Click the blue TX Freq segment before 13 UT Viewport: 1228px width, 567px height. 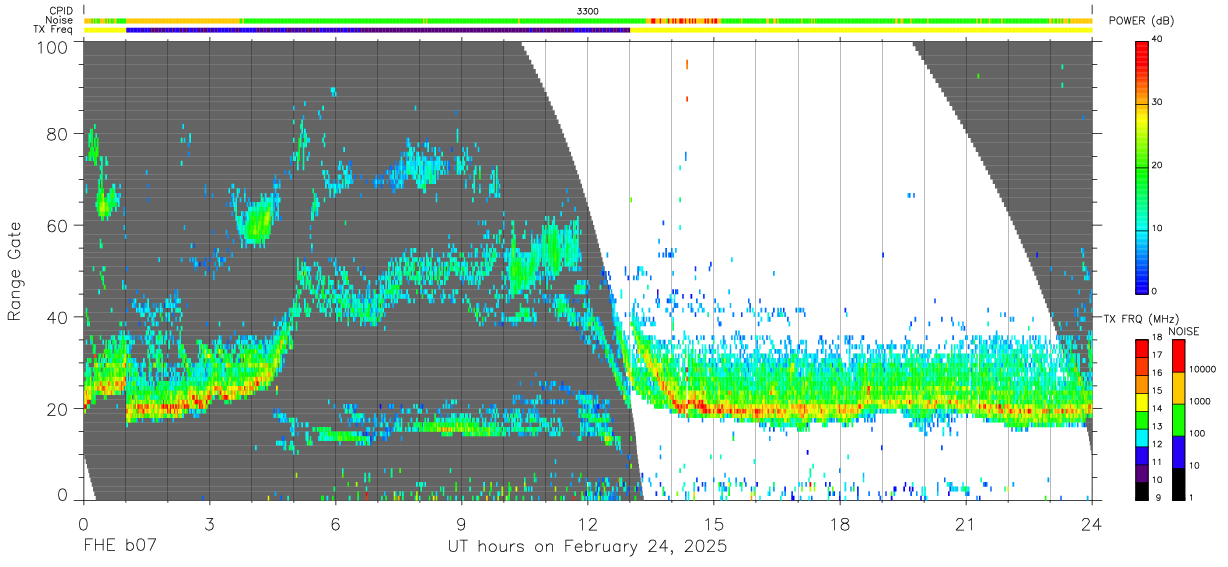(378, 30)
